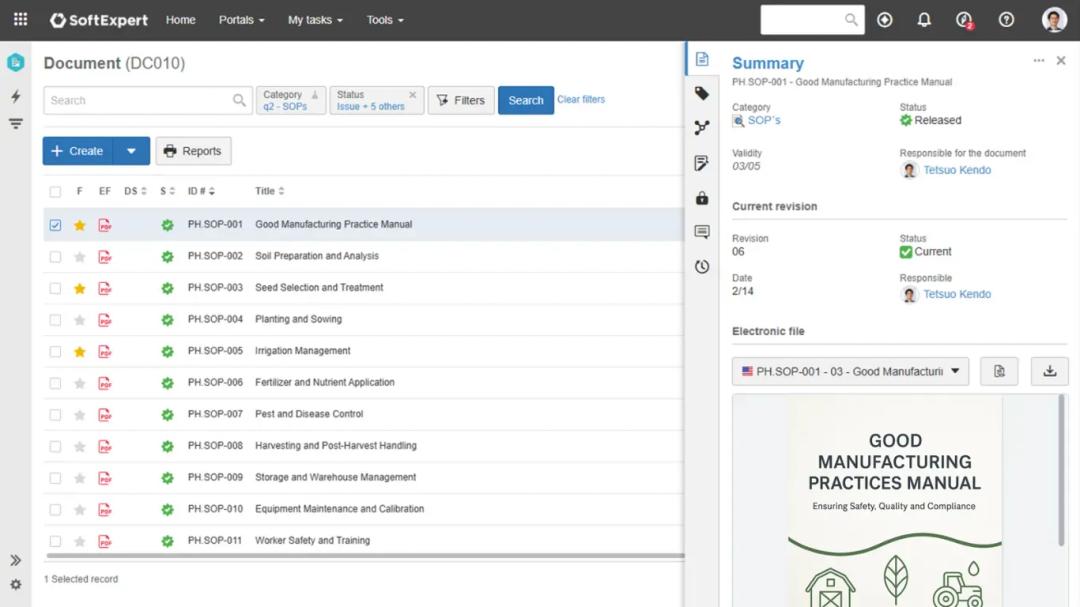Open the My tasks menu
The height and width of the screenshot is (607, 1080).
(314, 20)
